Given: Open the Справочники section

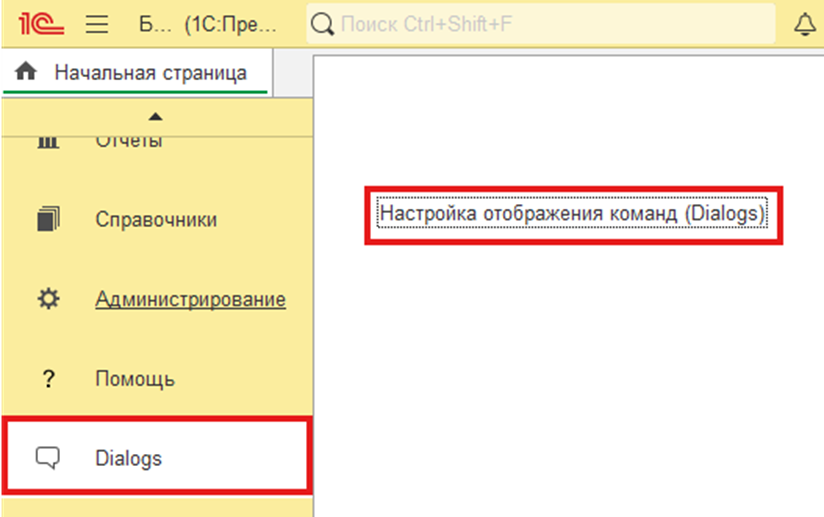Looking at the screenshot, I should pos(156,219).
